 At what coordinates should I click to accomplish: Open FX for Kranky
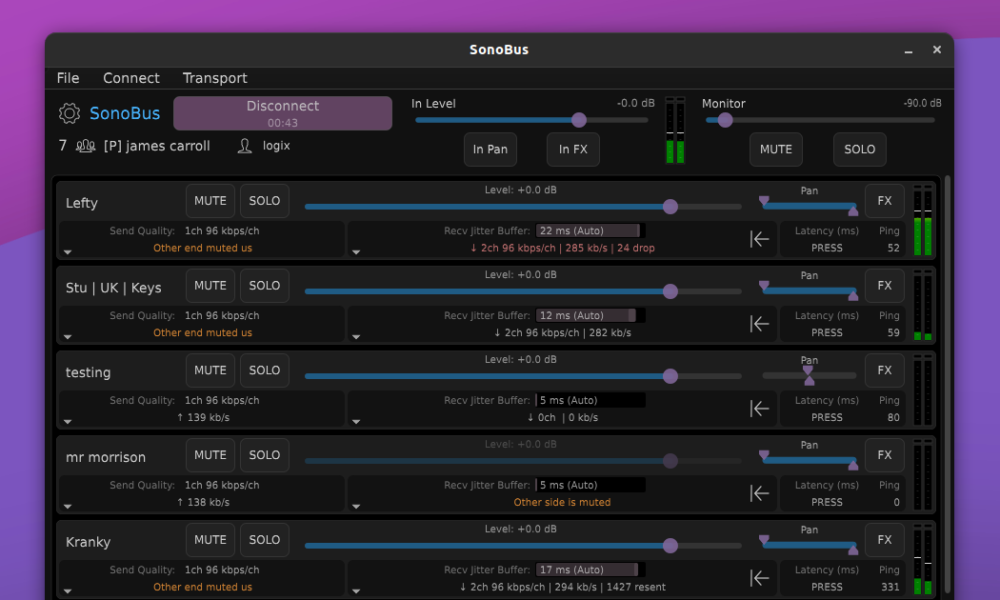pos(884,540)
